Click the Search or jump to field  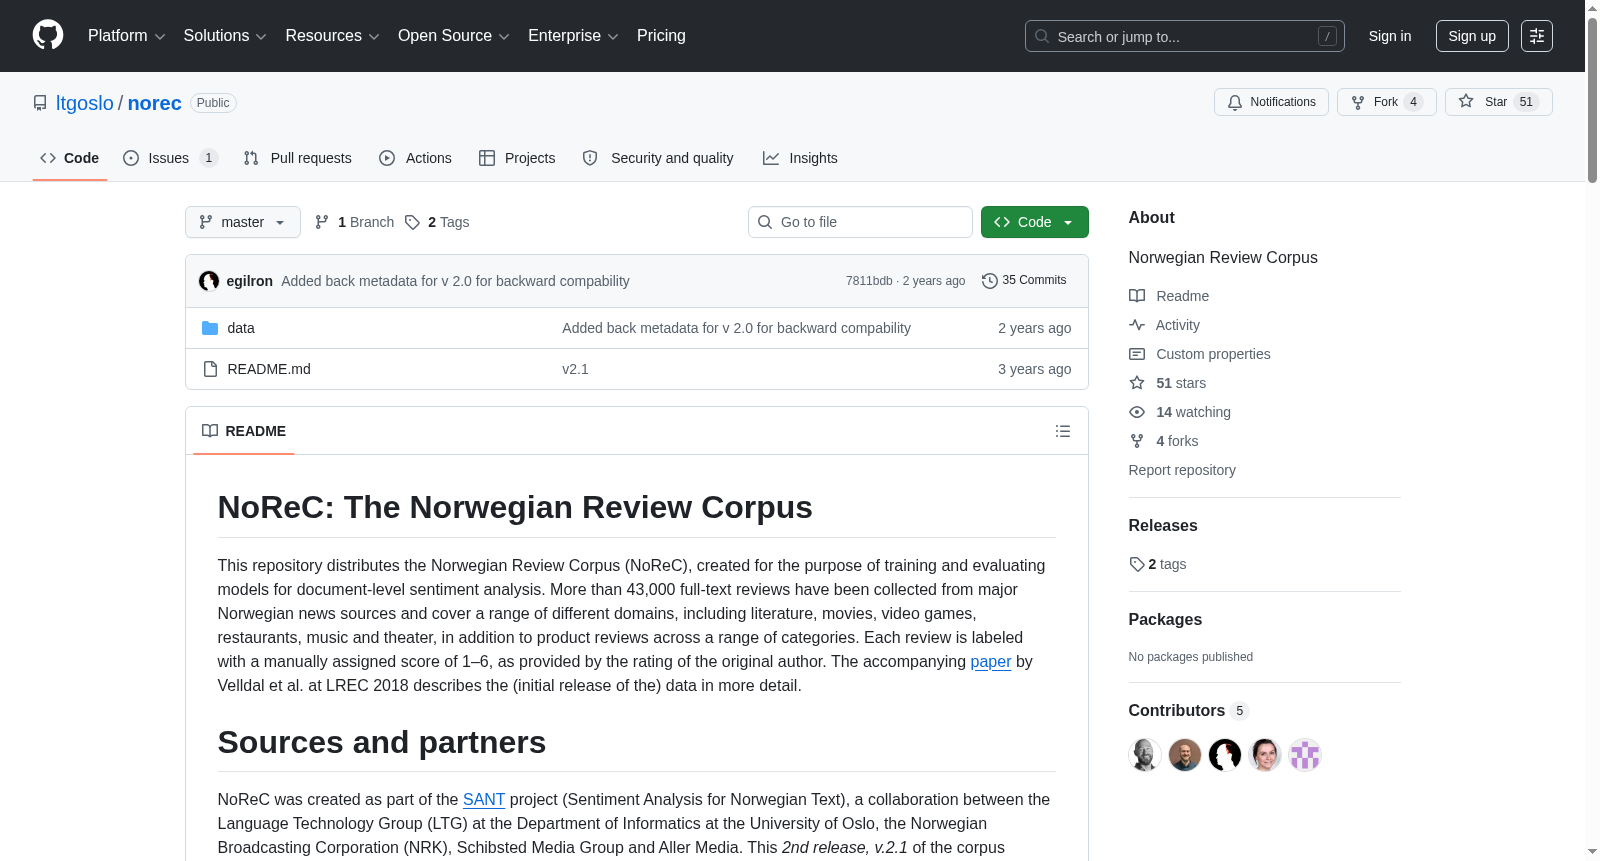[x=1185, y=36]
